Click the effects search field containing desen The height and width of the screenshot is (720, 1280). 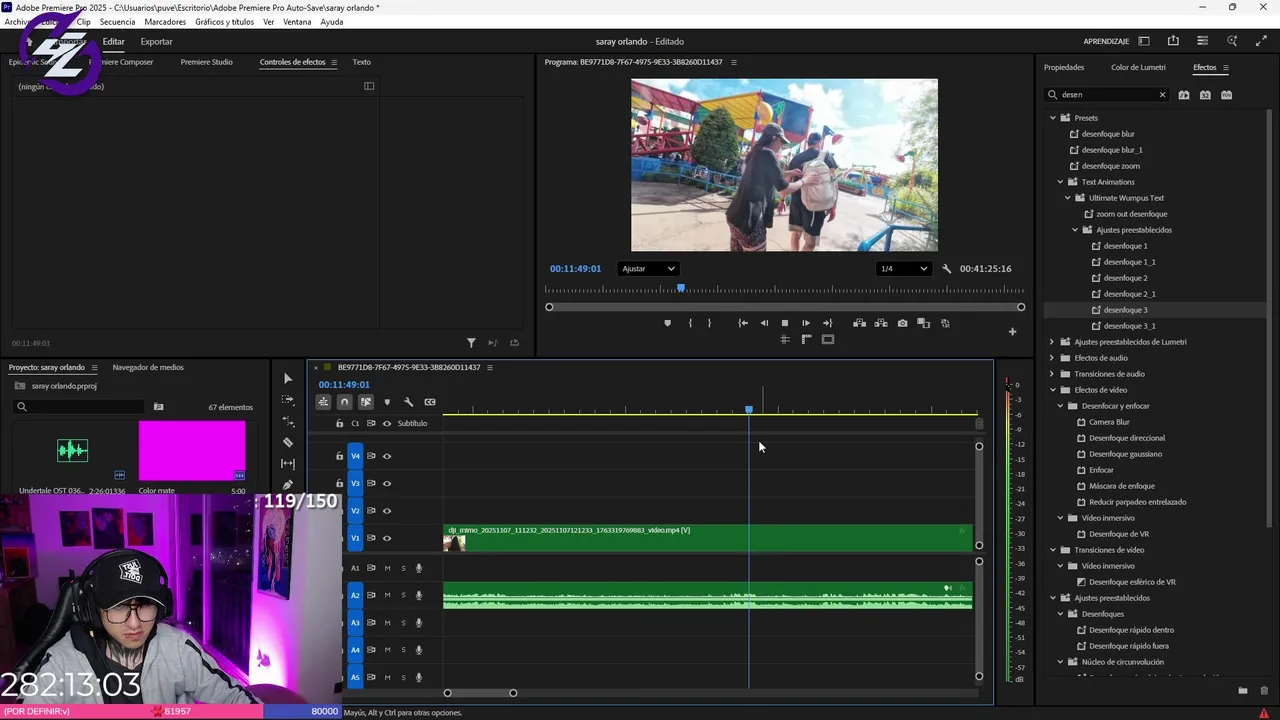point(1107,95)
